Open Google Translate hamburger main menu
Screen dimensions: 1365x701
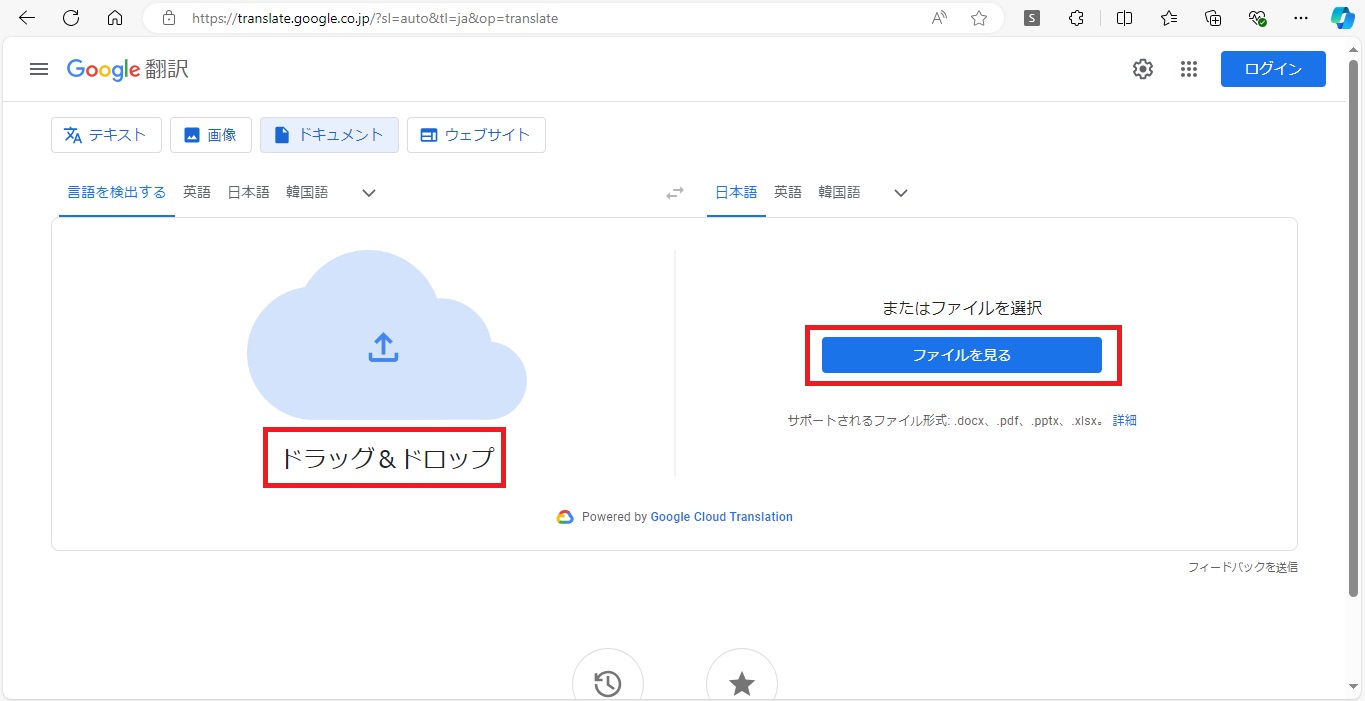pos(39,69)
